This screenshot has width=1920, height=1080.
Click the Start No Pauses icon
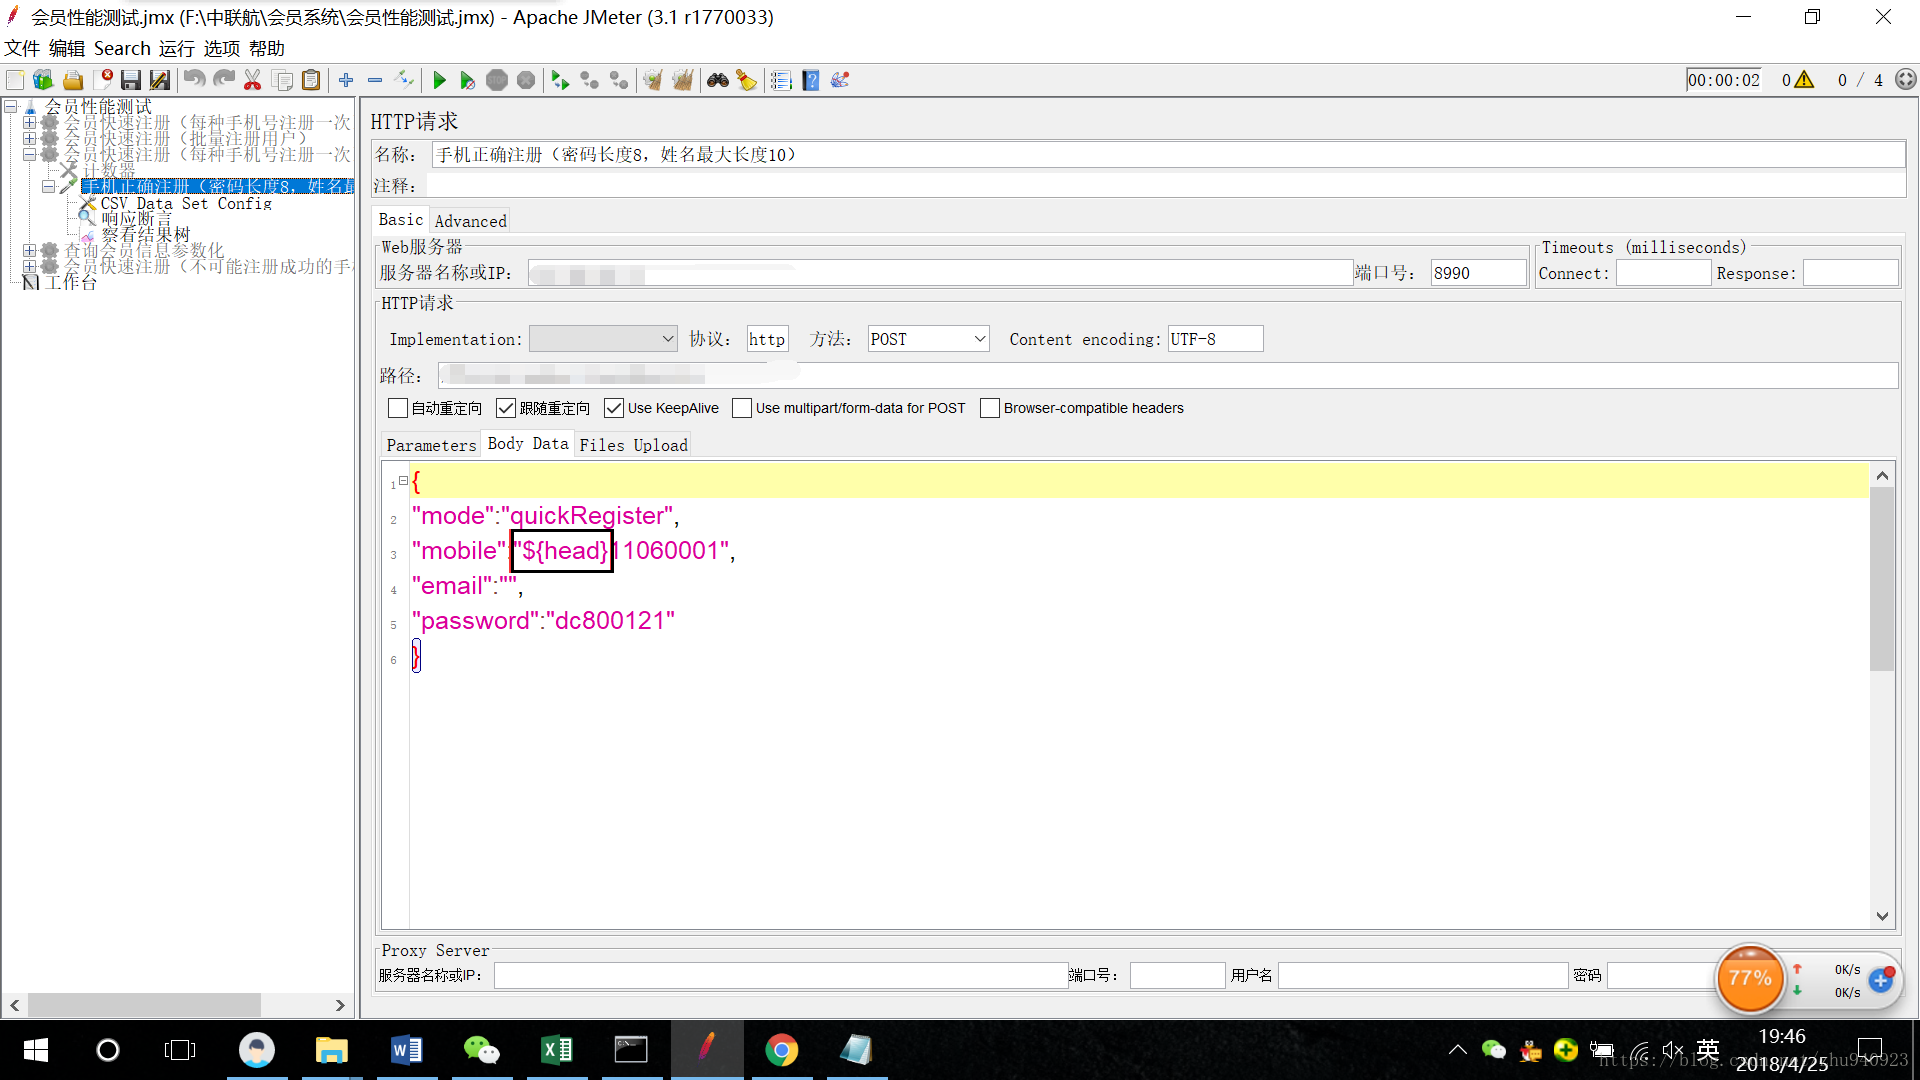467,80
